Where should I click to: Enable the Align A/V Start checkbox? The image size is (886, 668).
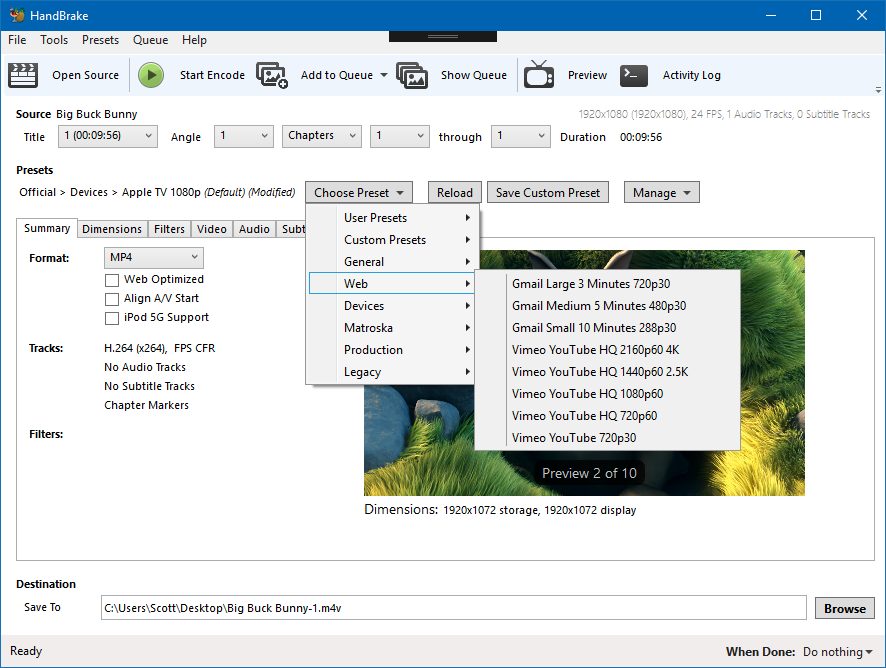pyautogui.click(x=112, y=299)
